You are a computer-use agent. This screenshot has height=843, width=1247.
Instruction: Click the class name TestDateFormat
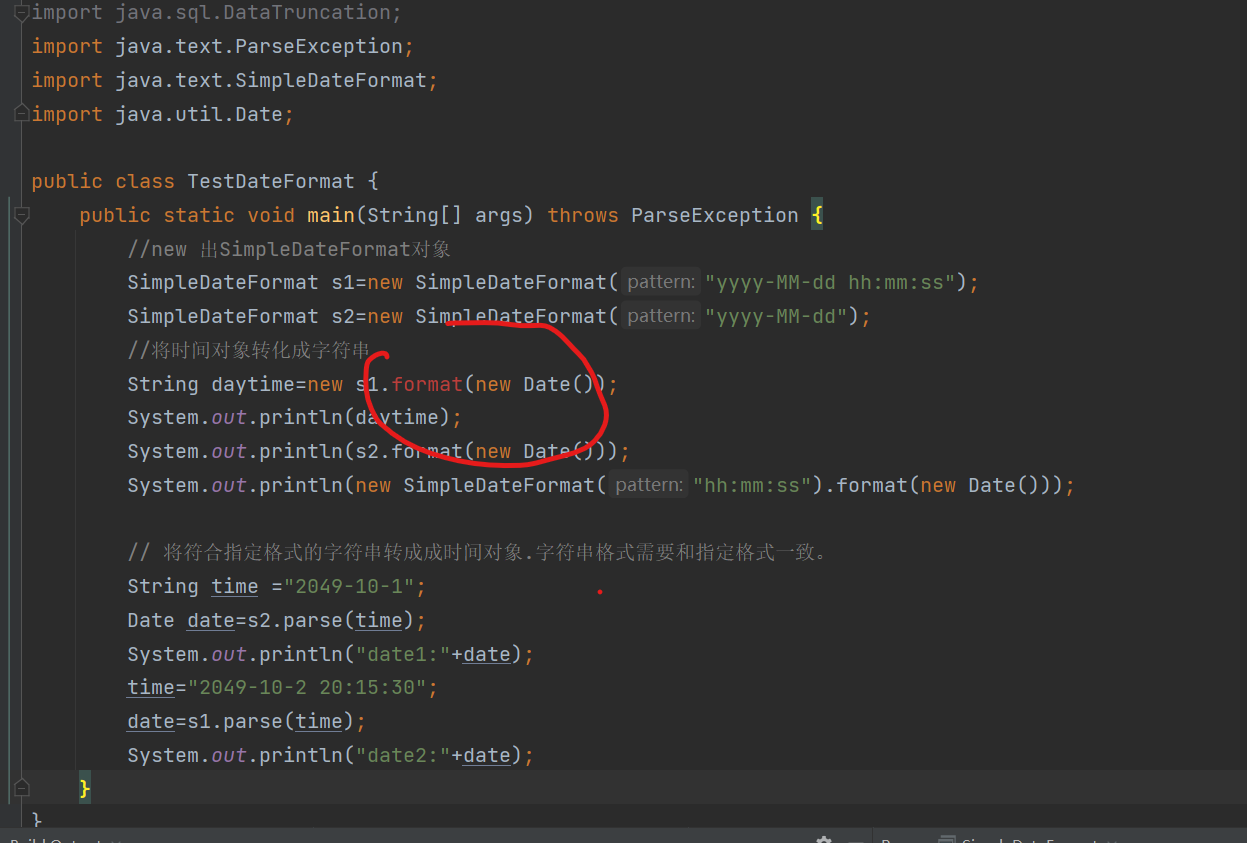point(271,181)
